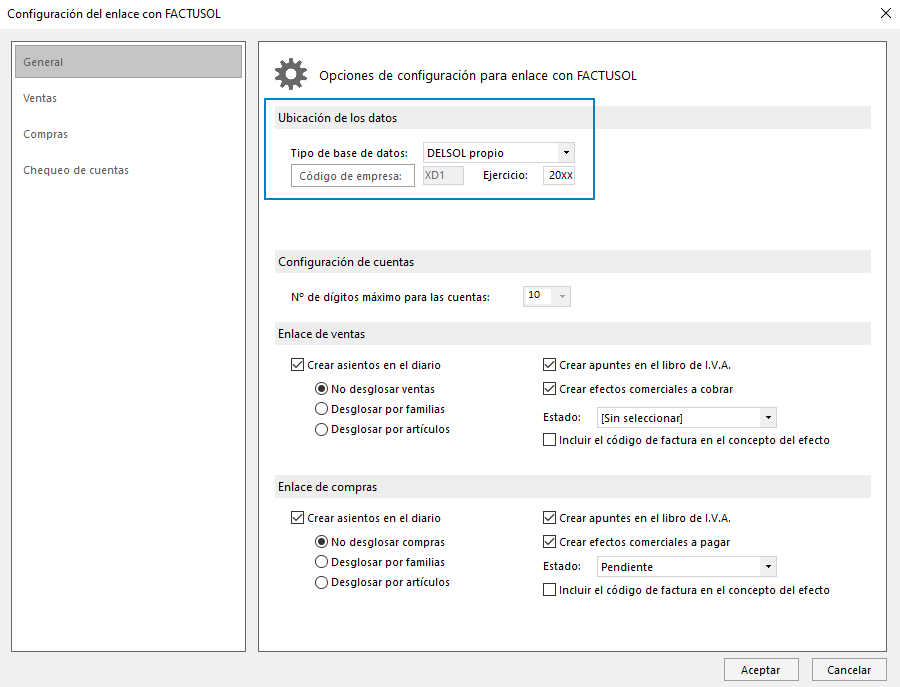Click the XD1 company code field
Image resolution: width=900 pixels, height=687 pixels.
pos(443,176)
